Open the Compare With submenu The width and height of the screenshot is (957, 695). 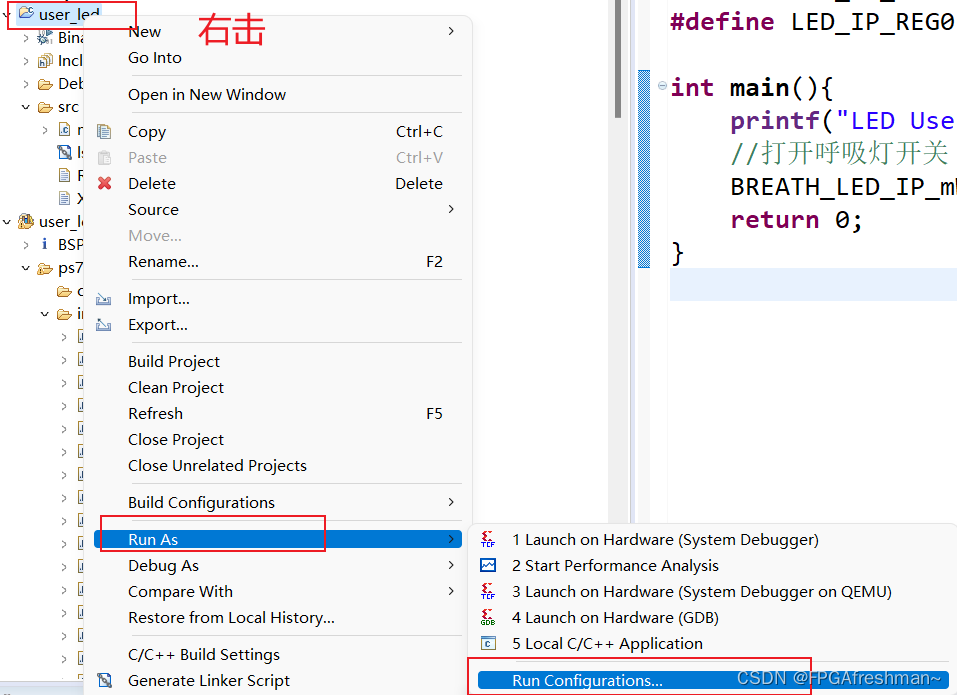click(x=278, y=591)
